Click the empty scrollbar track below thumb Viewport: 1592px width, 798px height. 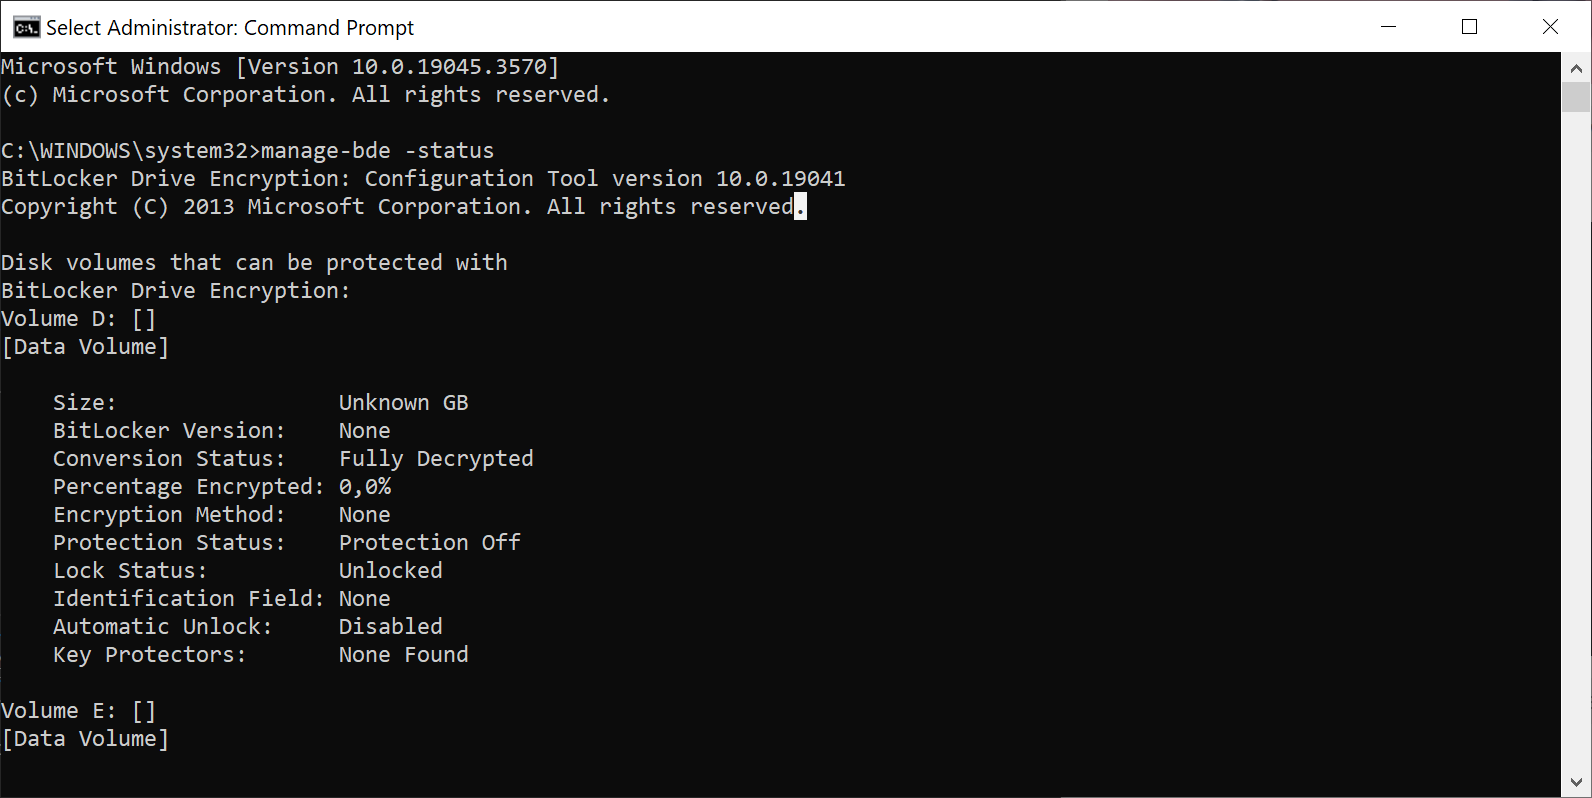pos(1576,440)
